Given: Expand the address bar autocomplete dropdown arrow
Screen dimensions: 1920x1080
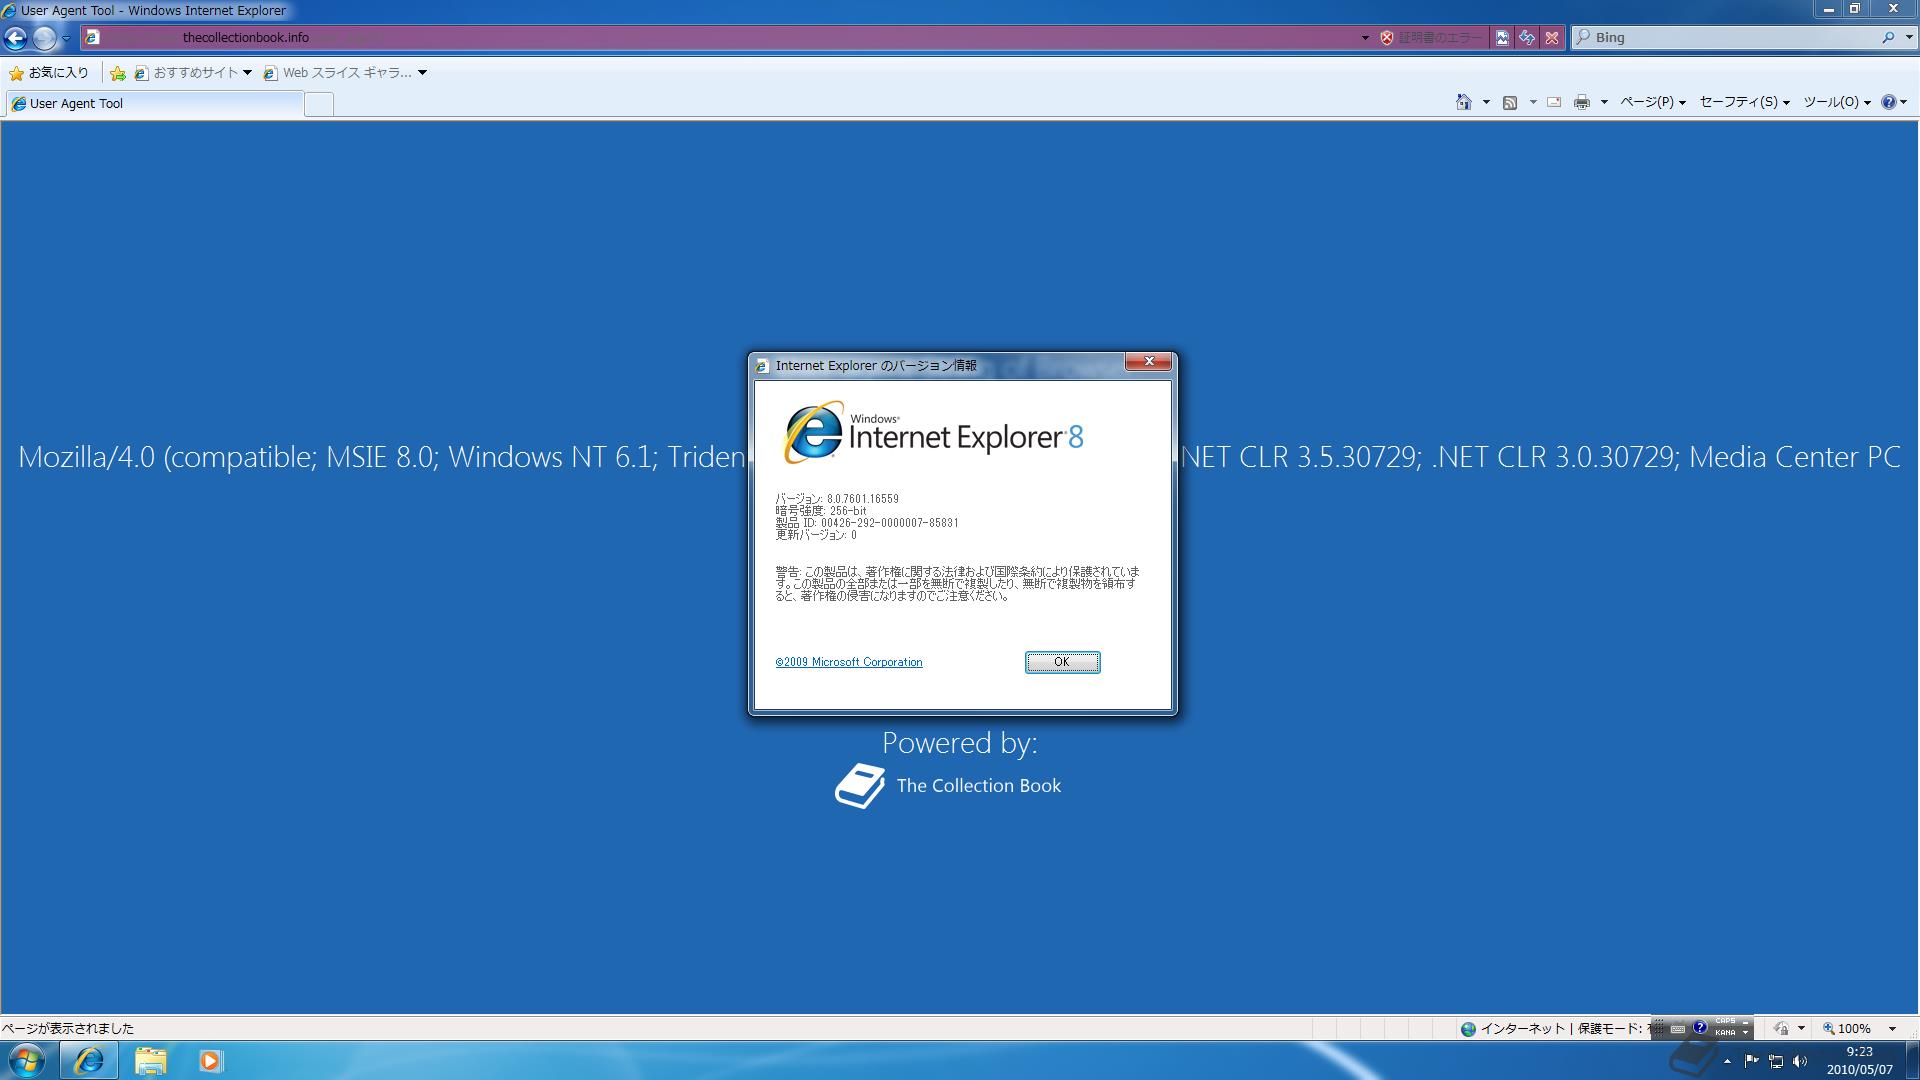Looking at the screenshot, I should tap(1365, 38).
